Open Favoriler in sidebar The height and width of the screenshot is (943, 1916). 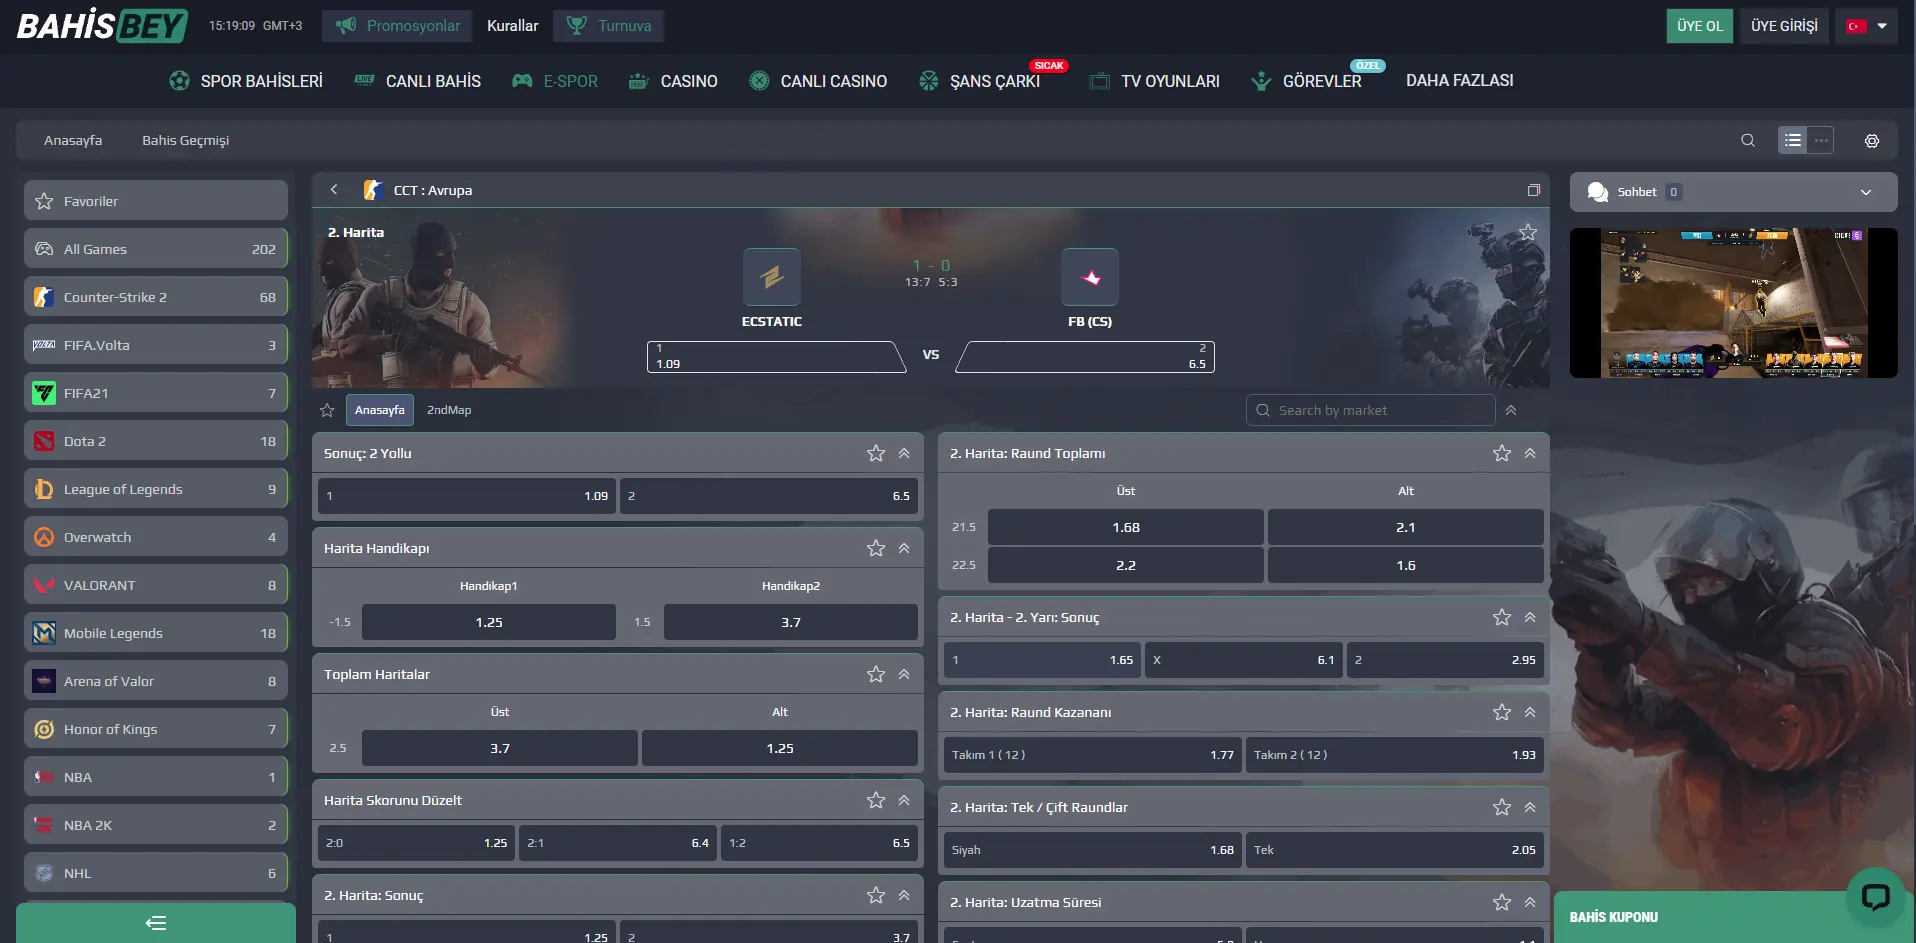(156, 201)
